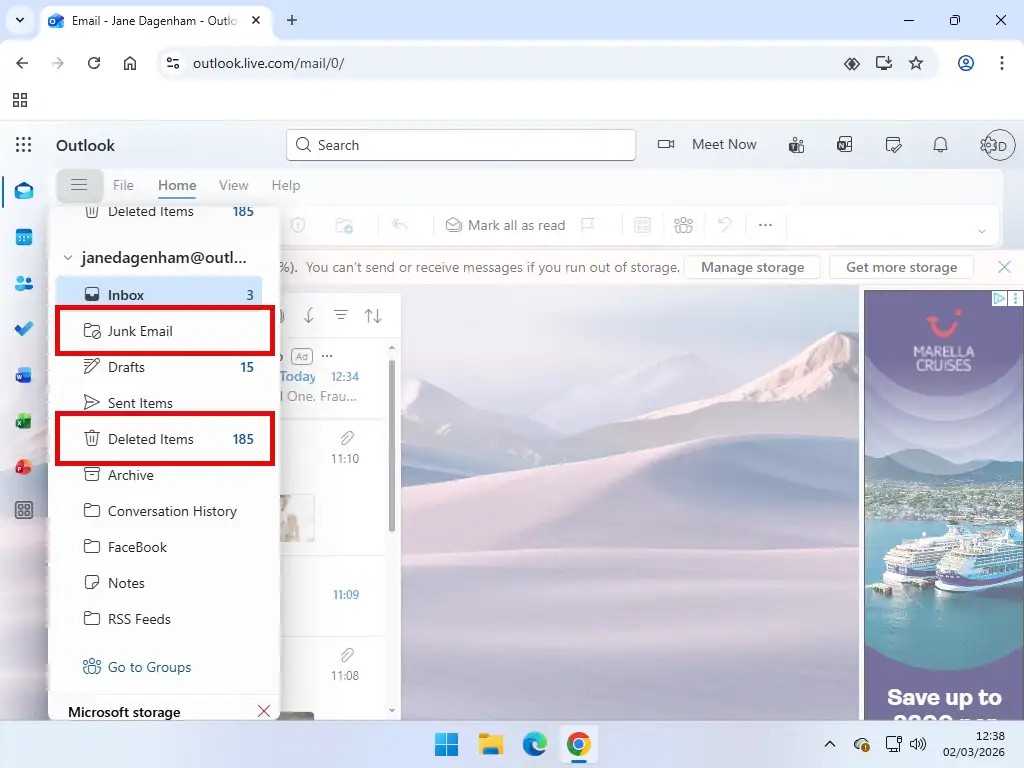Open the Outlook Settings gear

coord(988,145)
